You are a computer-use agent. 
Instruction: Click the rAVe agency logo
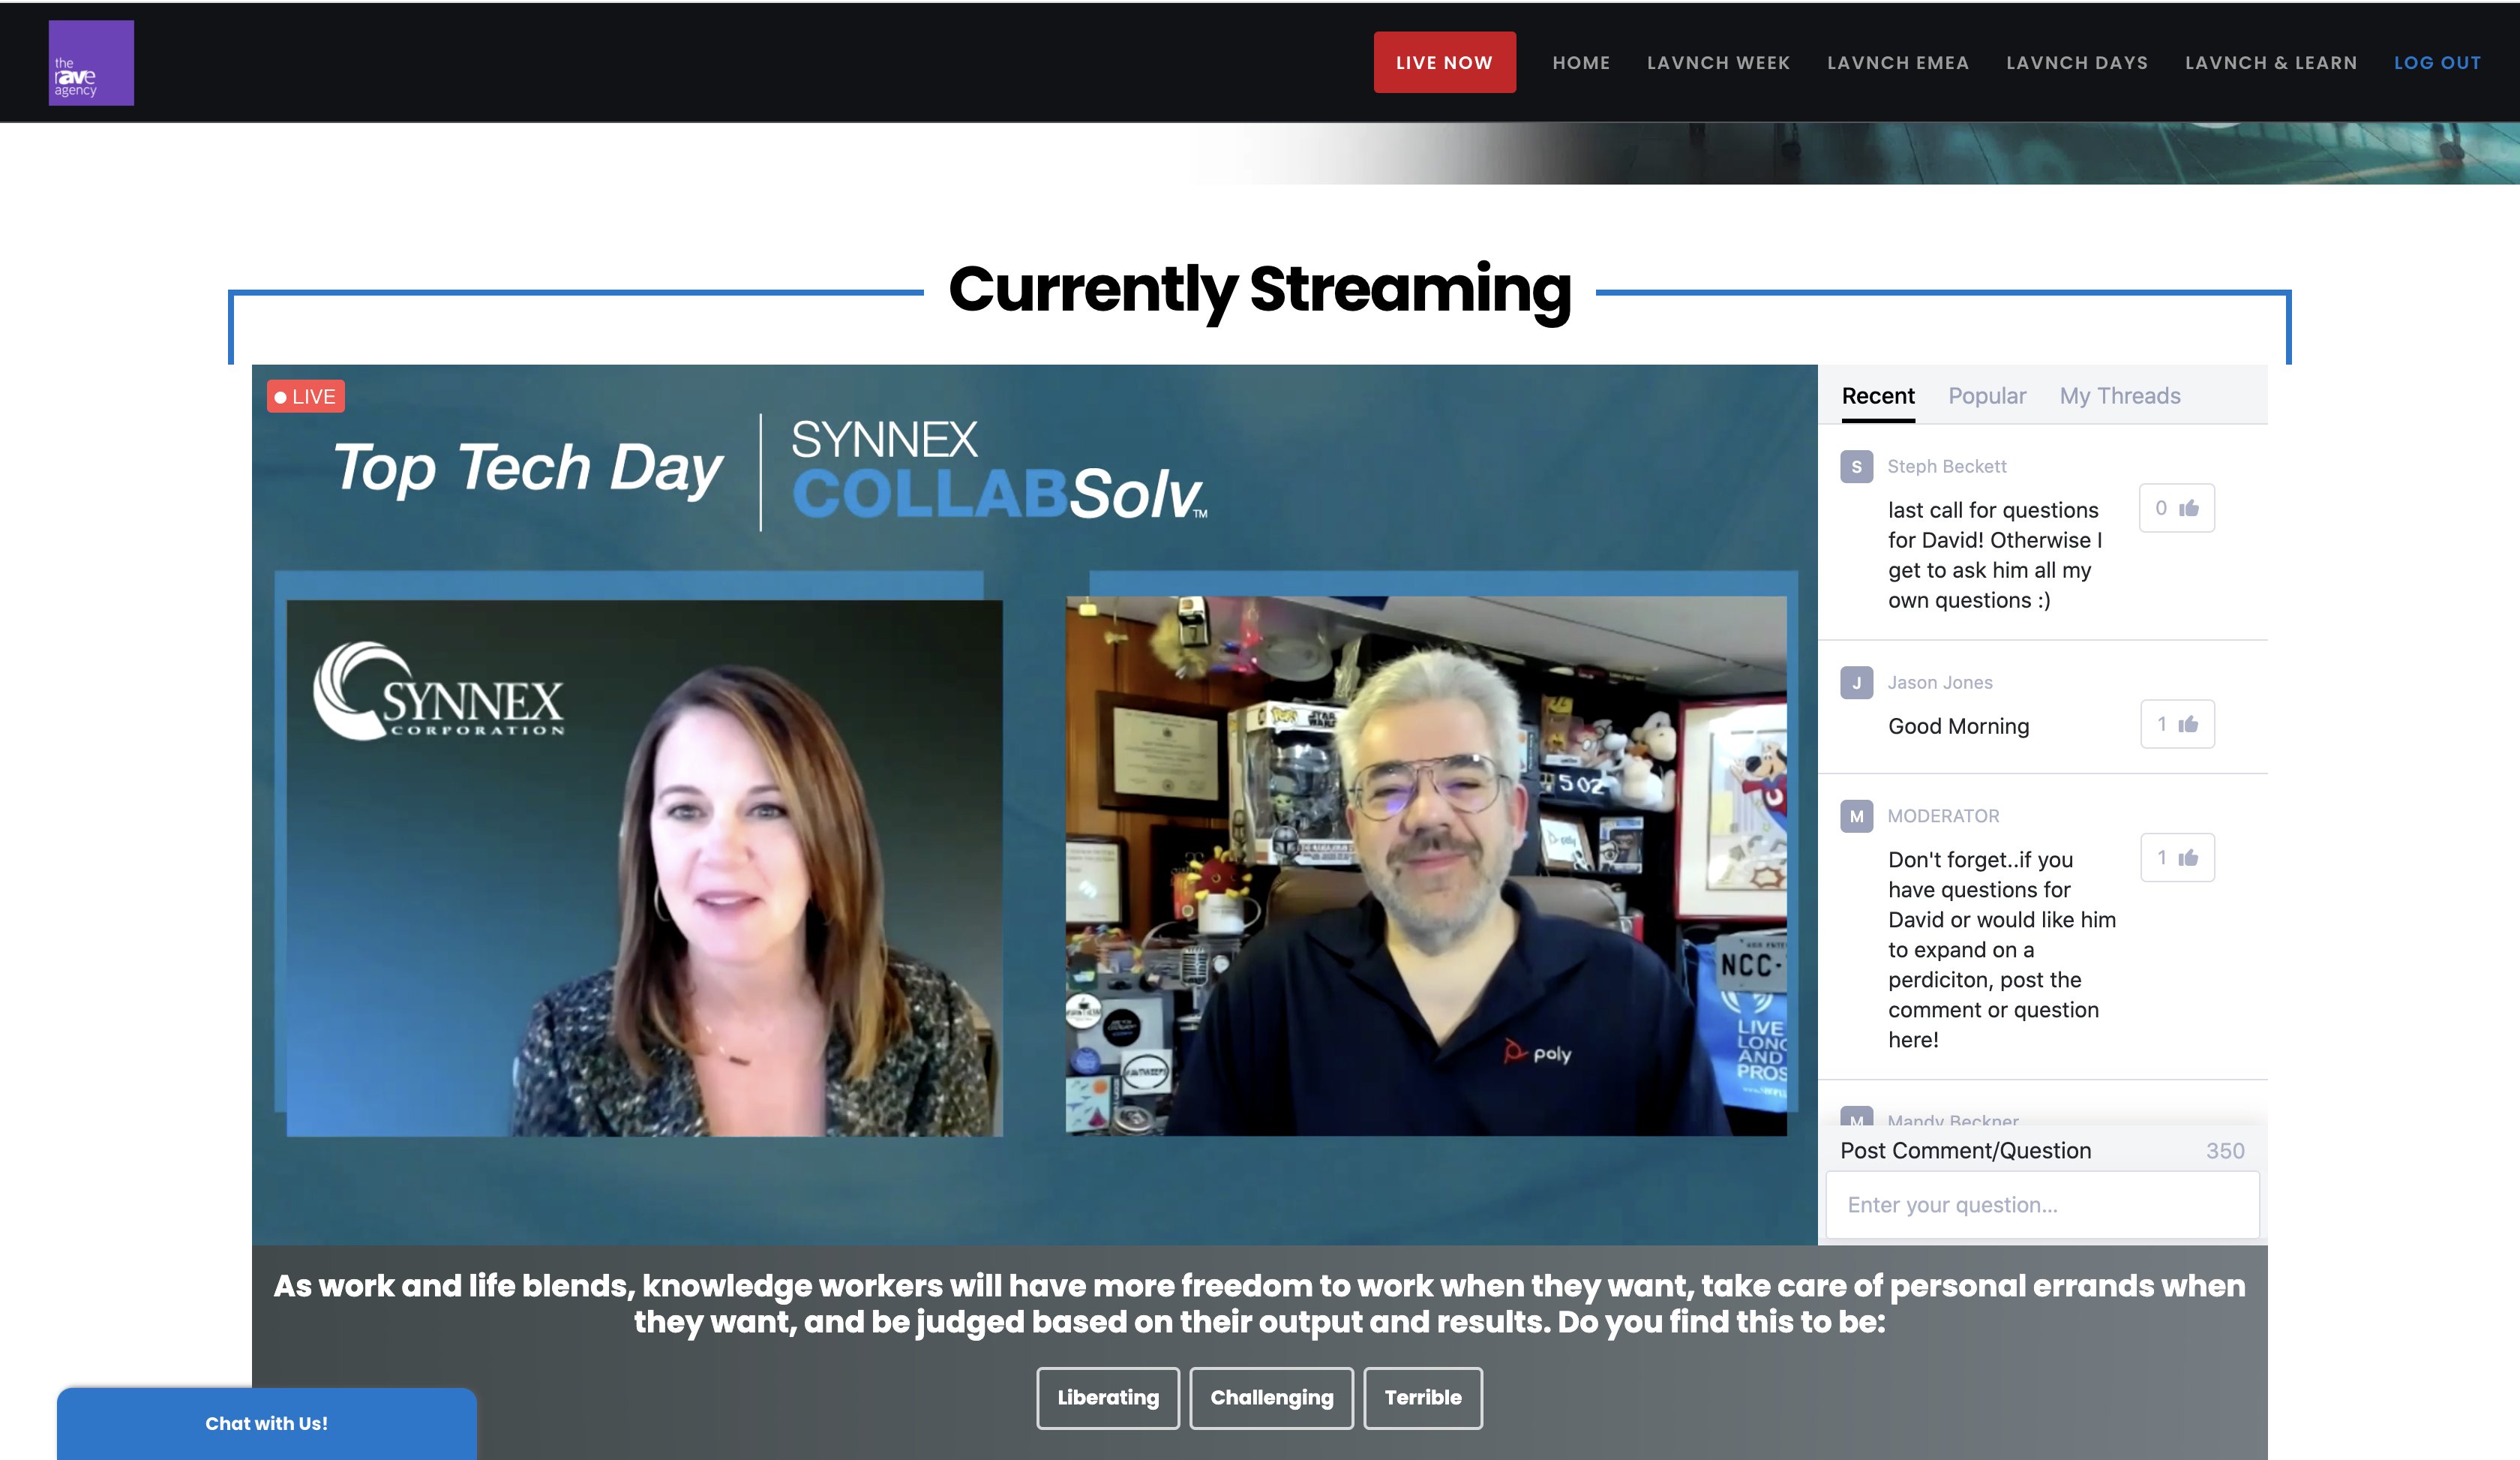coord(91,63)
